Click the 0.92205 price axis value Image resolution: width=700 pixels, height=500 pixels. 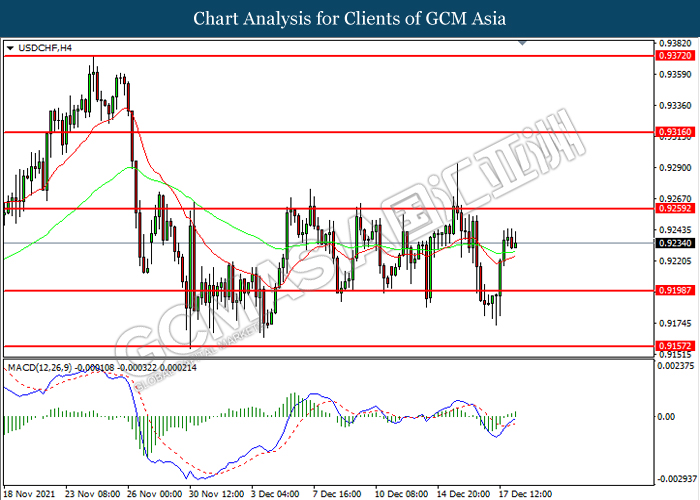point(675,260)
